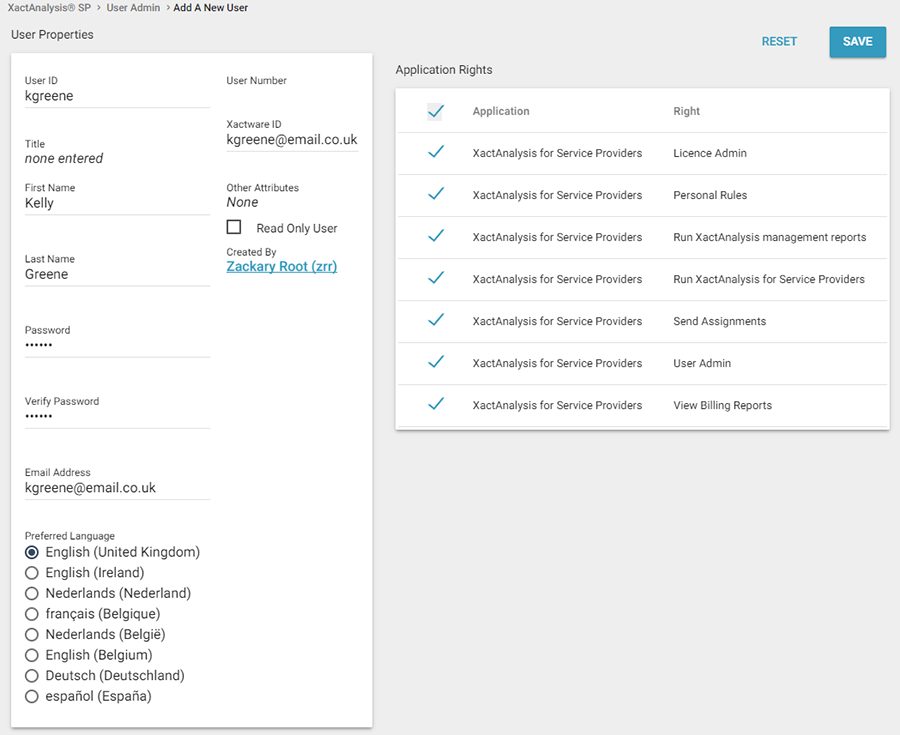
Task: Click the Run XactAnalysis management reports text
Action: [x=770, y=237]
